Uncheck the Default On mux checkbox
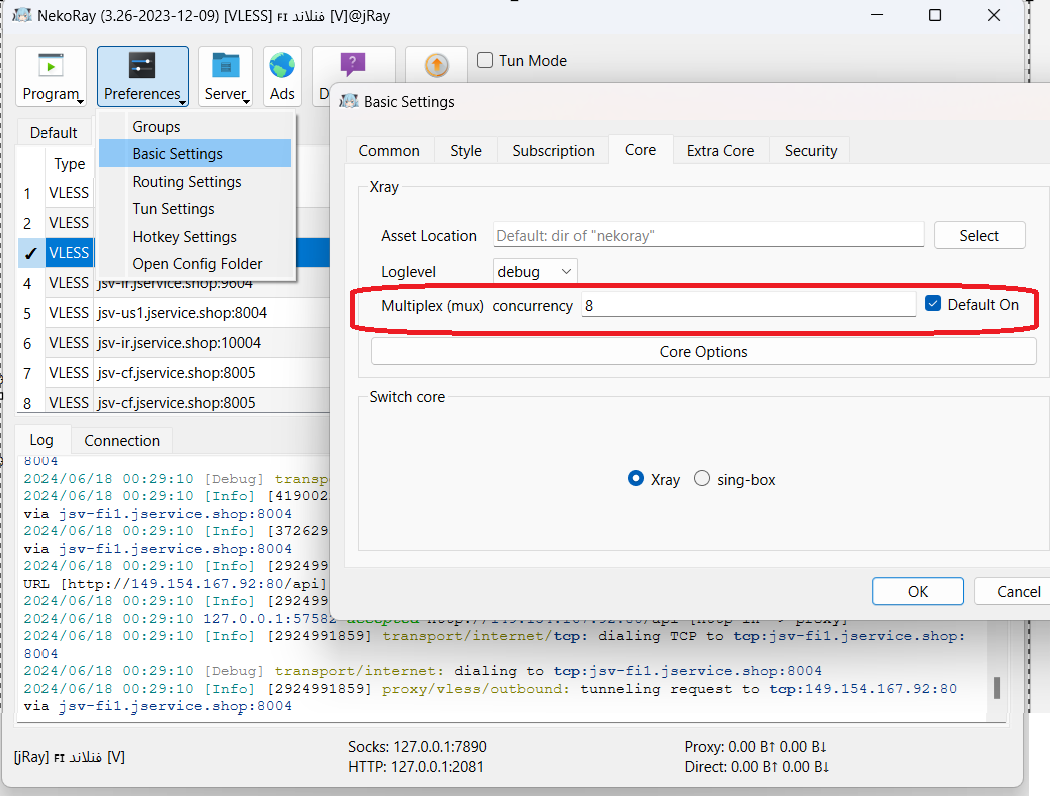Screen dimensions: 1050x796 [933, 304]
